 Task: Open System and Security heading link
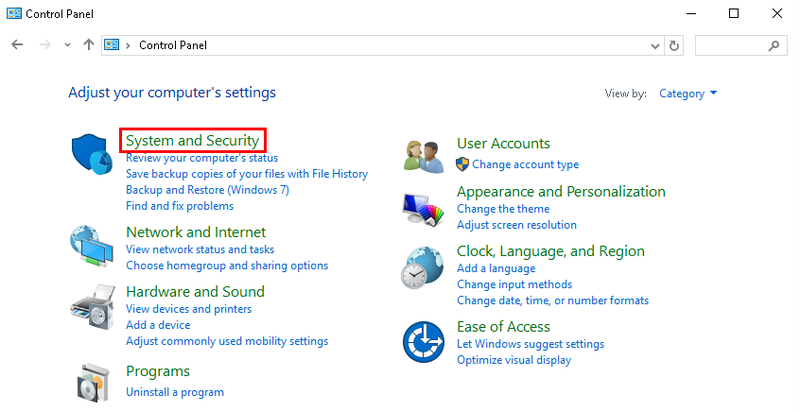tap(192, 141)
